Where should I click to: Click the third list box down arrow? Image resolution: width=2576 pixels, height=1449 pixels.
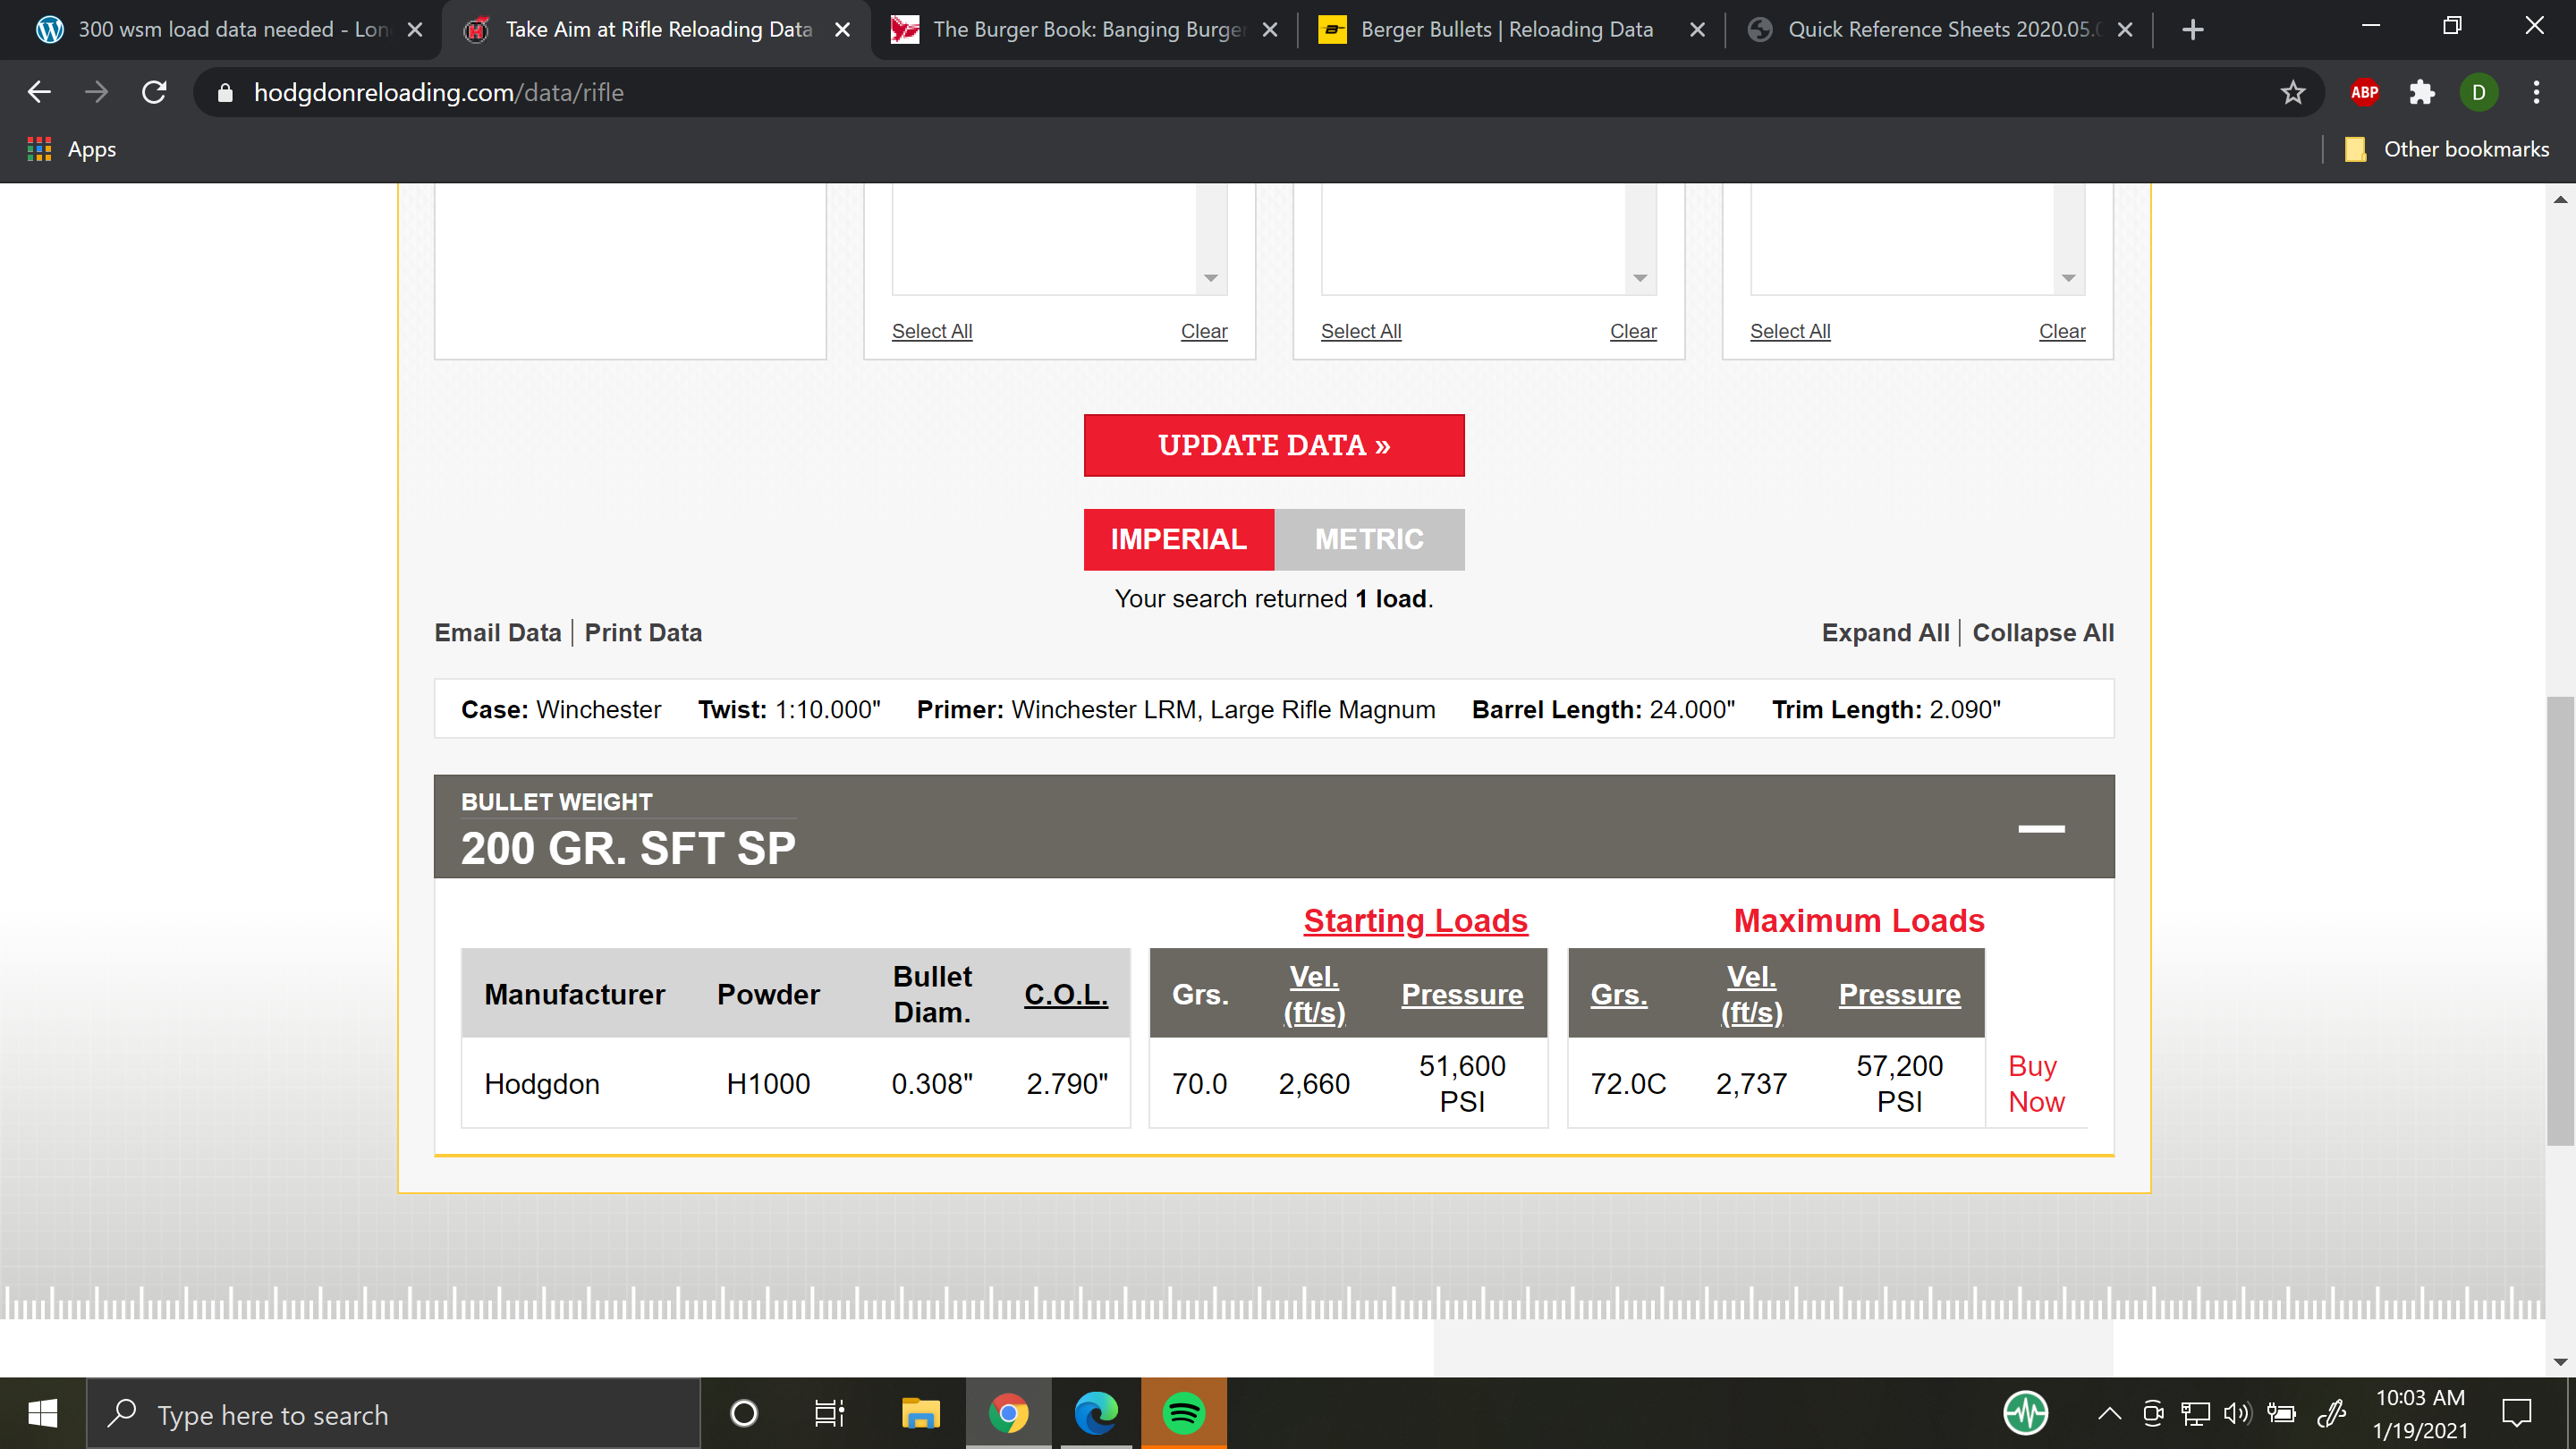(2068, 278)
